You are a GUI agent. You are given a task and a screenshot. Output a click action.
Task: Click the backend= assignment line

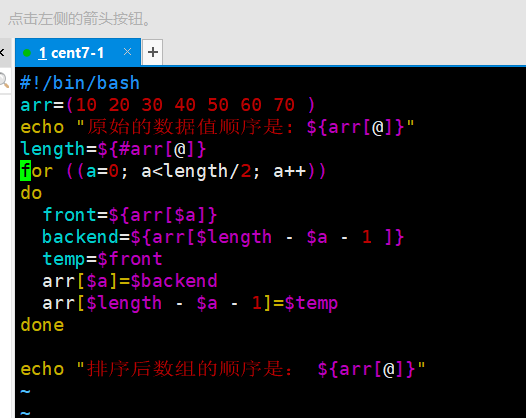coord(223,237)
